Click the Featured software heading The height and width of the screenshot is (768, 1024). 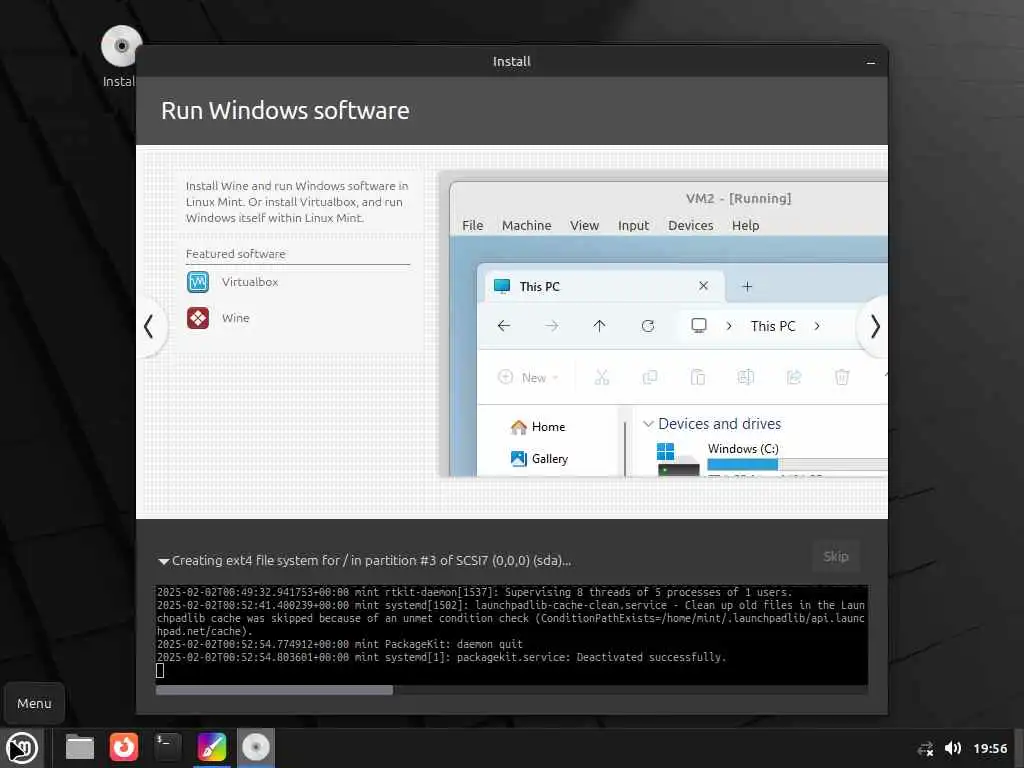click(235, 254)
